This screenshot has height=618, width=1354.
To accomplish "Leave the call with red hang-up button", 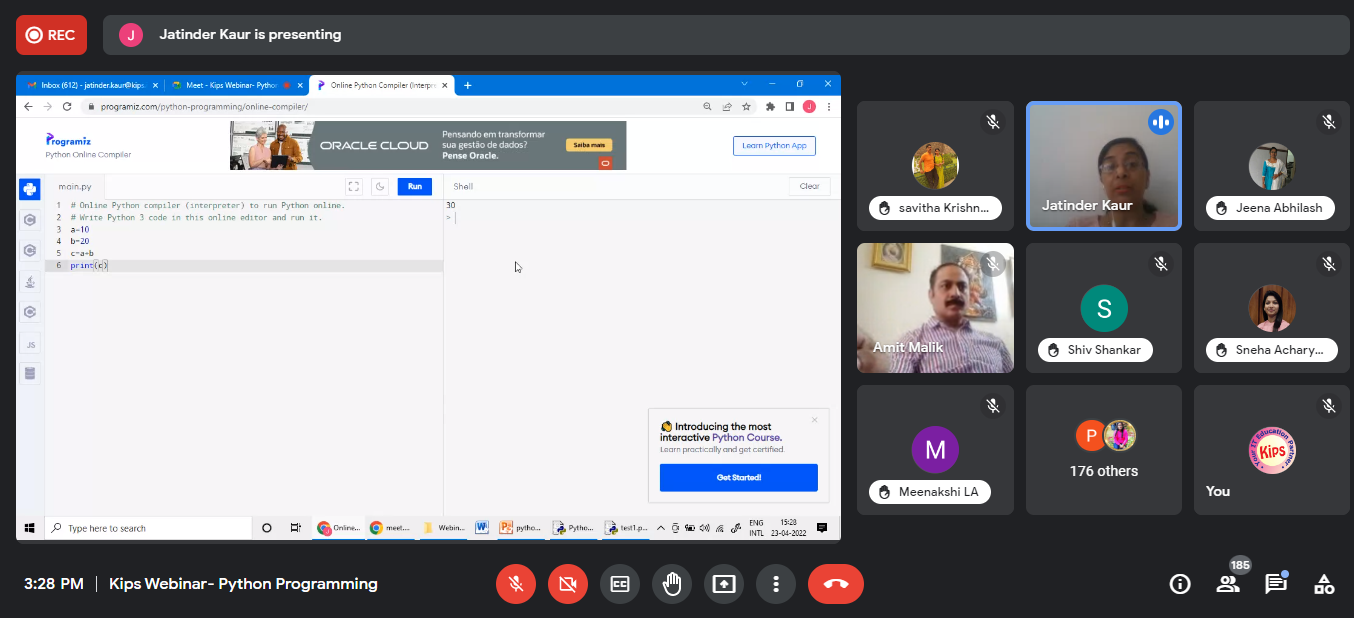I will [836, 584].
